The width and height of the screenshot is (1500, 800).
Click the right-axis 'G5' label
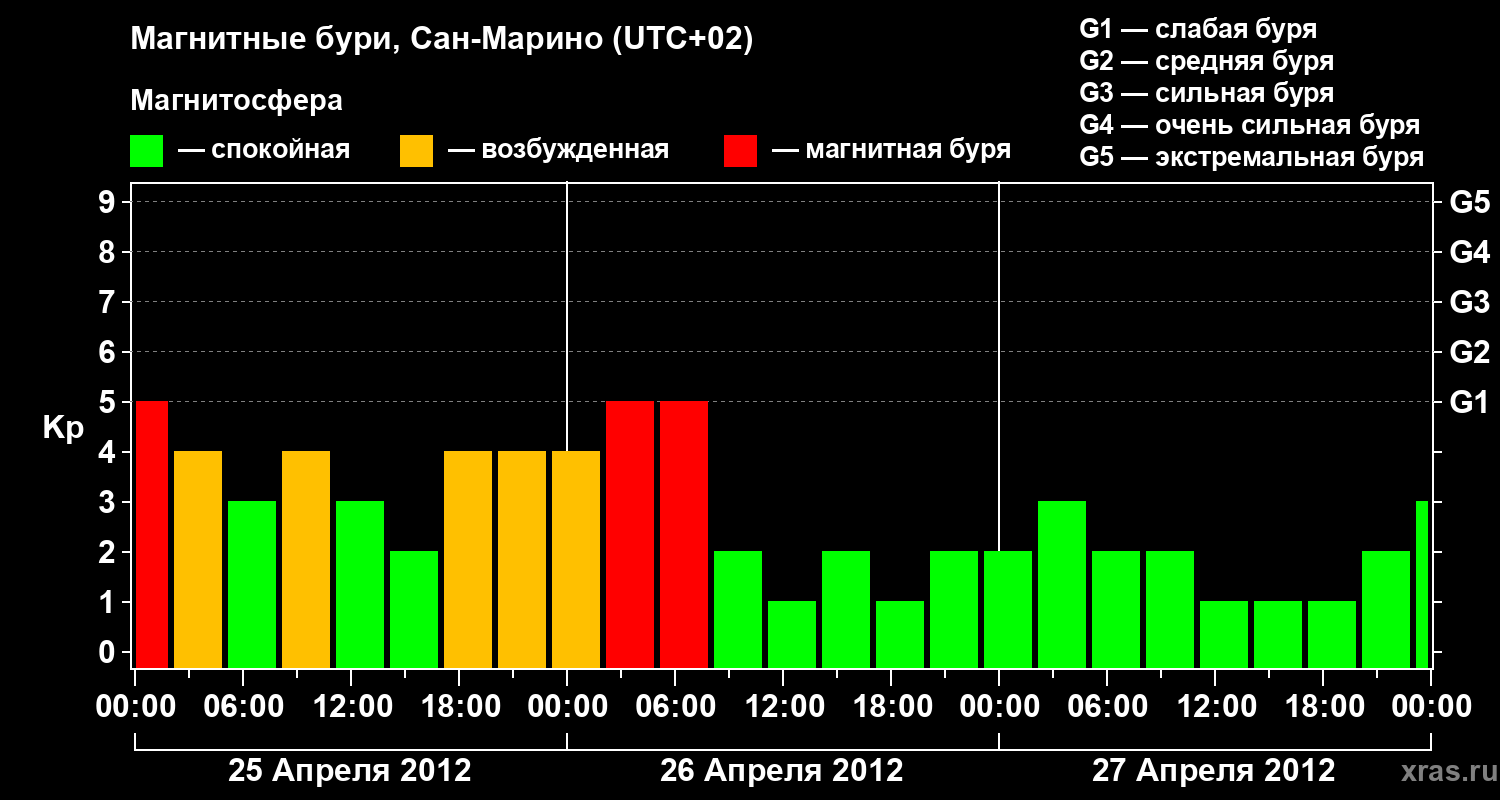[x=1469, y=202]
